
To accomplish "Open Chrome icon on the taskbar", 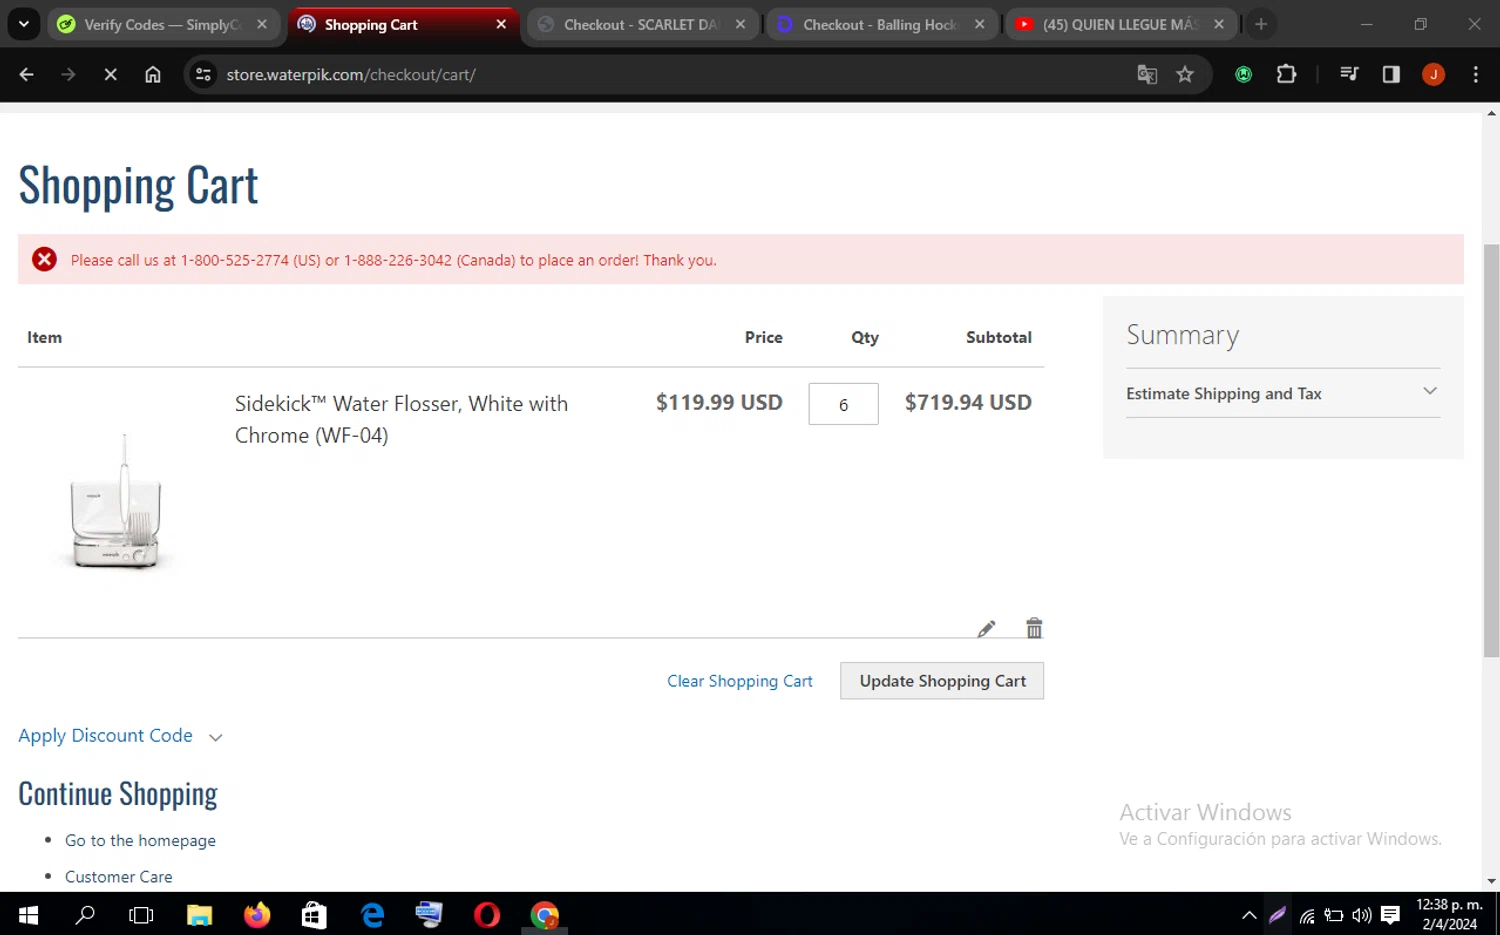I will pyautogui.click(x=545, y=915).
